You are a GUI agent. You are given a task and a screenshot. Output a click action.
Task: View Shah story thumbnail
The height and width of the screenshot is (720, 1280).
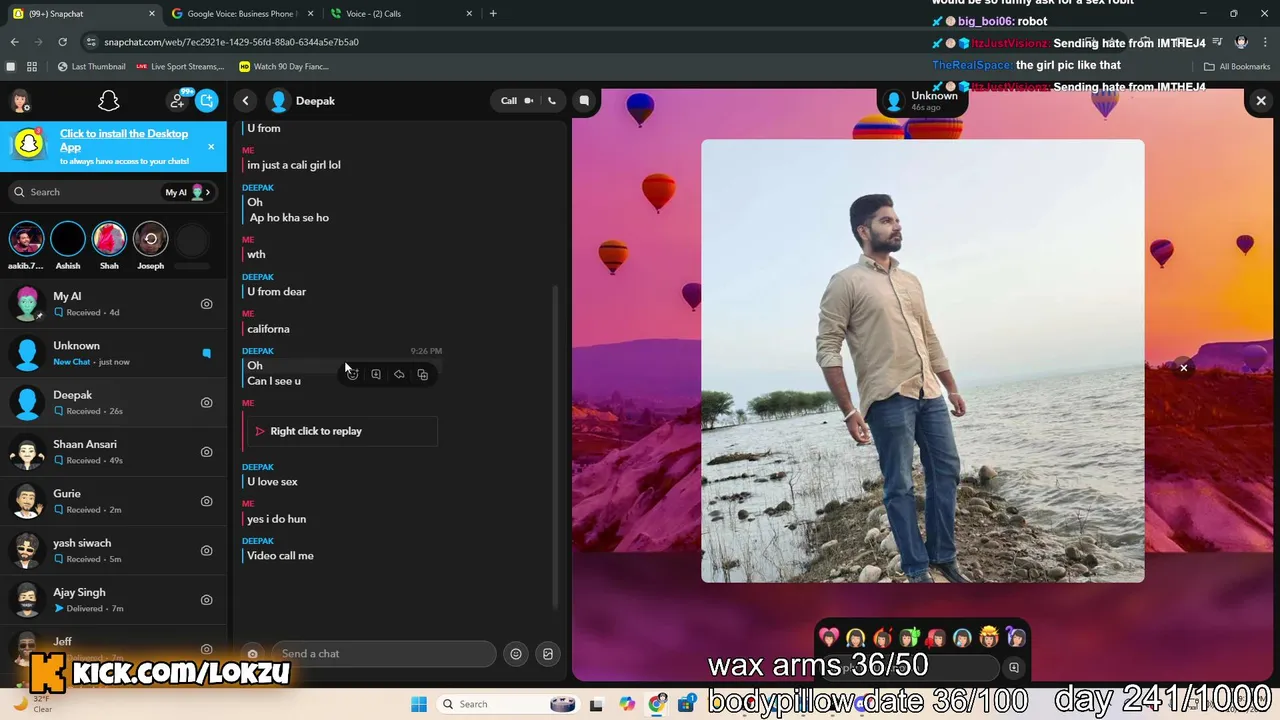click(x=109, y=240)
